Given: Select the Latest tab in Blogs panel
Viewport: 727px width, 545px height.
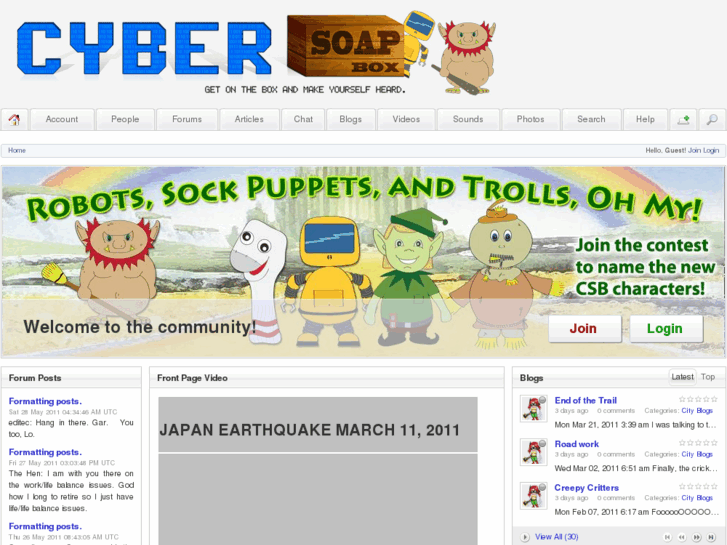Looking at the screenshot, I should 682,377.
